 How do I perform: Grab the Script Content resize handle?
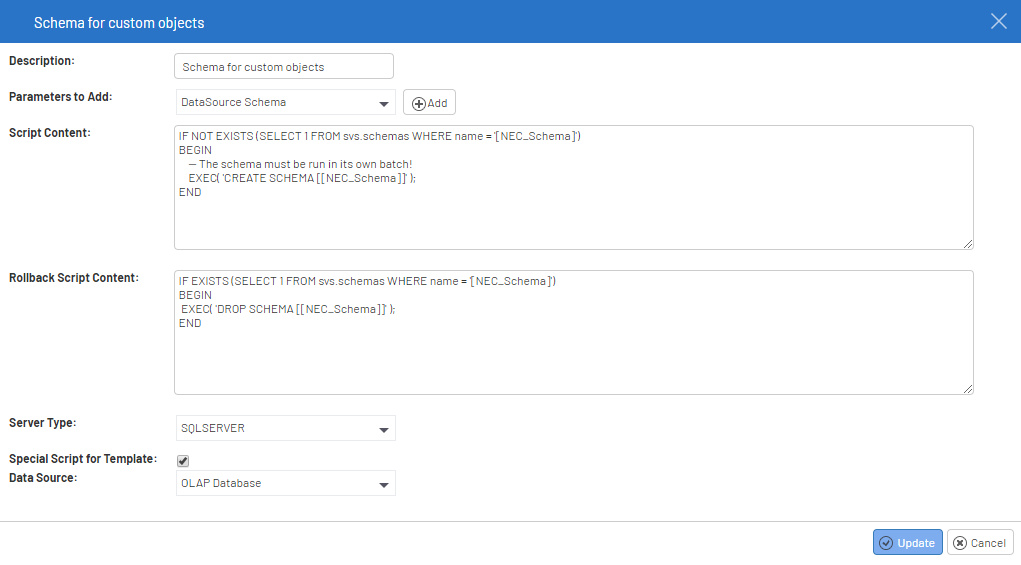click(967, 243)
